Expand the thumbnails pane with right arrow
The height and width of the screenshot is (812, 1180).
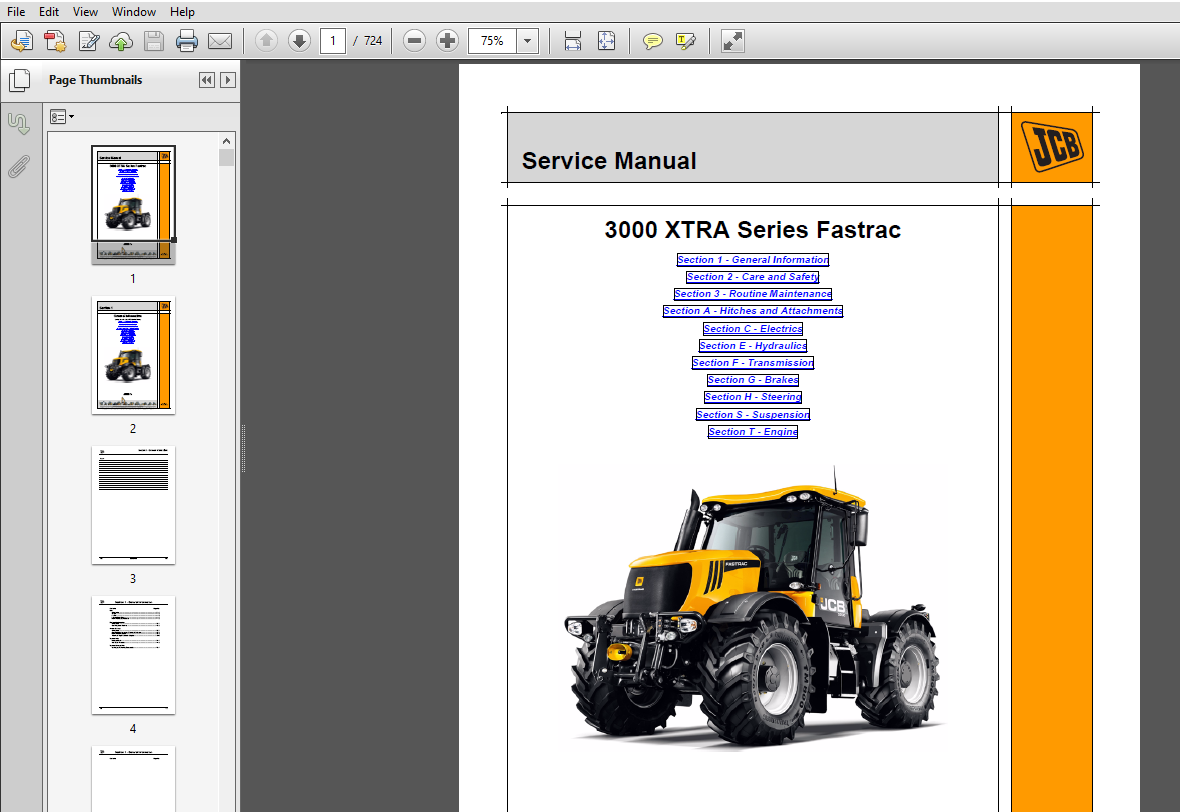228,80
